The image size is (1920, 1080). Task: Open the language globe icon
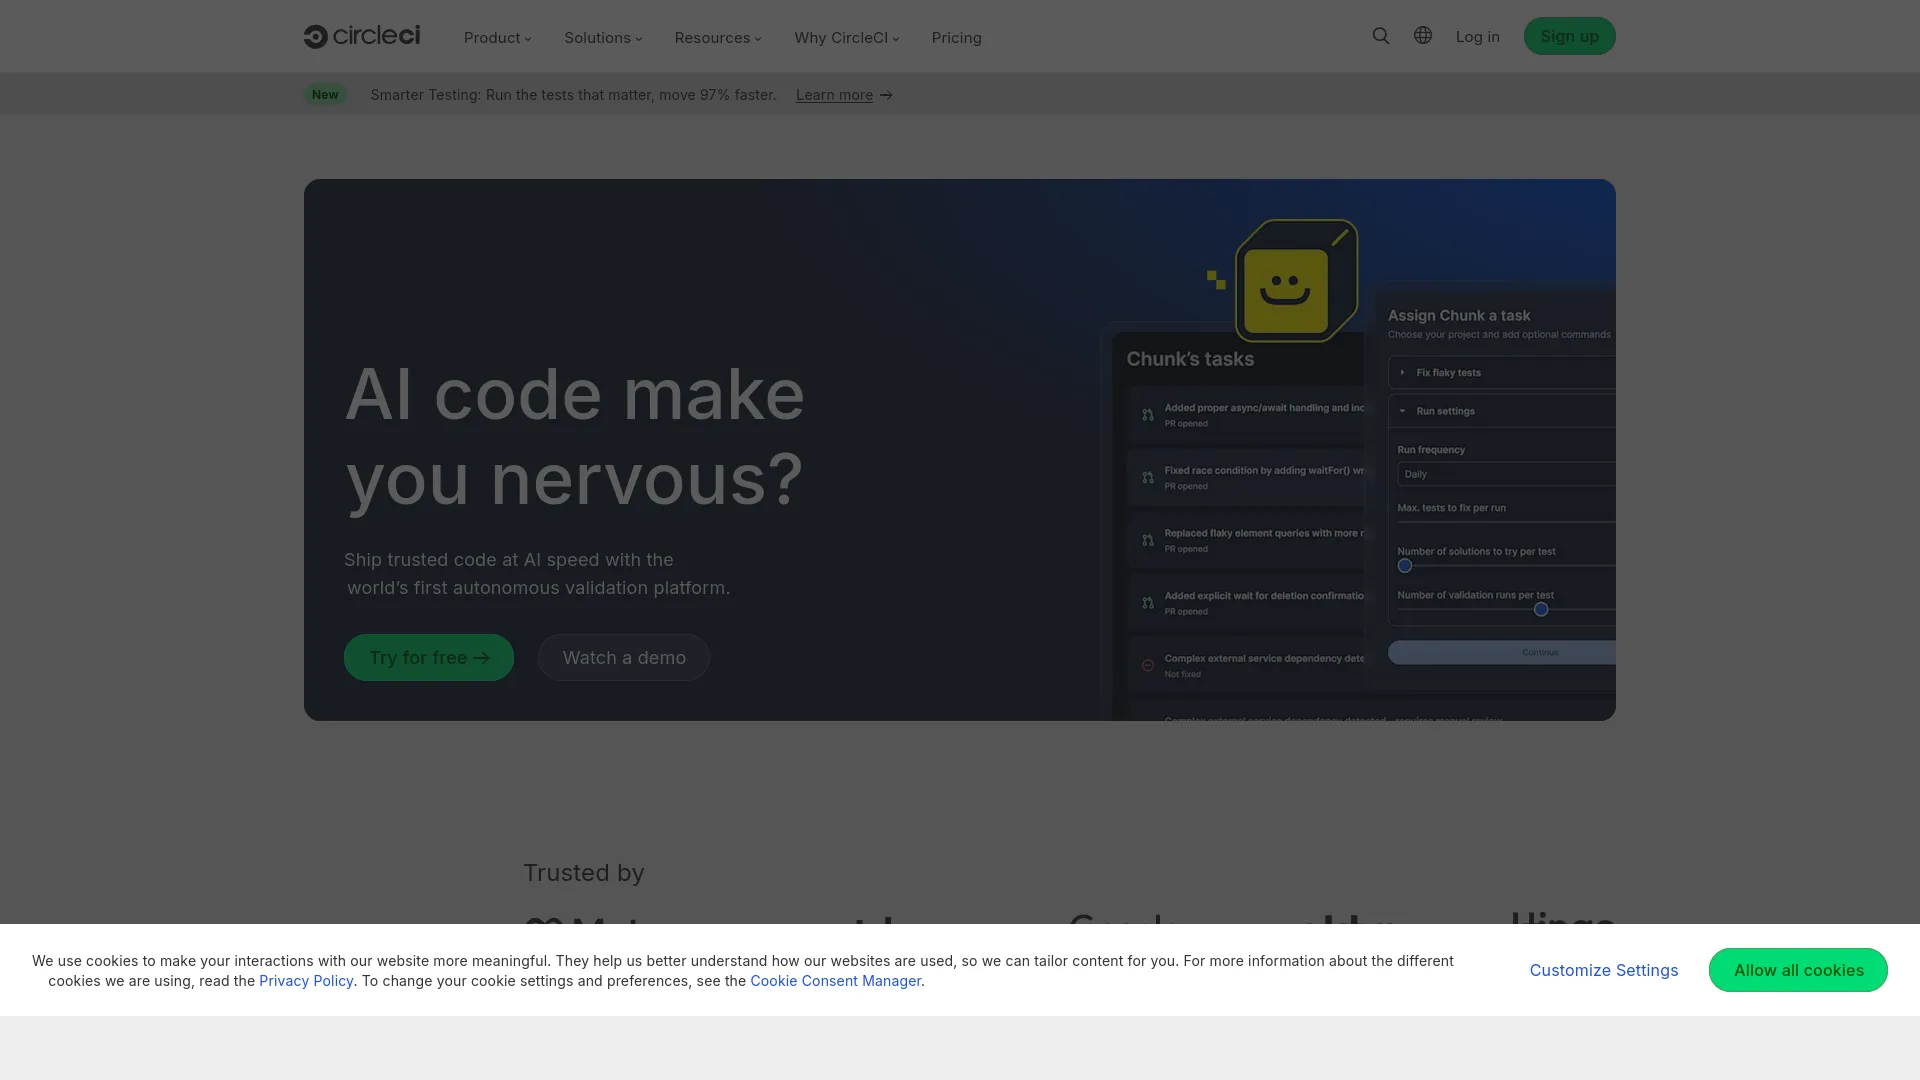(1423, 36)
